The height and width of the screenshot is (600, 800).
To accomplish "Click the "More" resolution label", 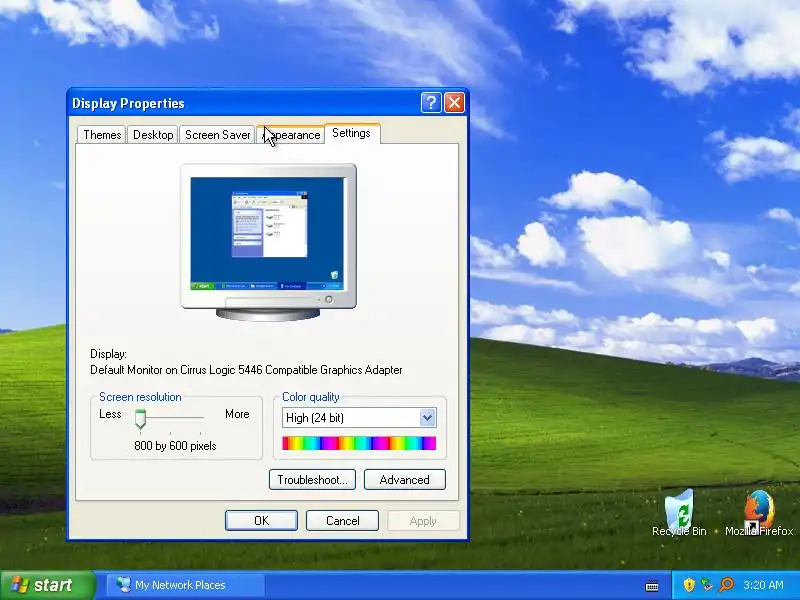I will pyautogui.click(x=237, y=414).
